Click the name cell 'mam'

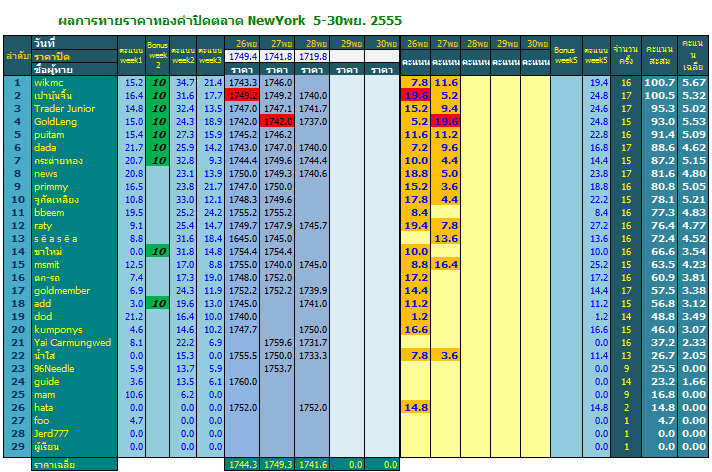(x=74, y=395)
